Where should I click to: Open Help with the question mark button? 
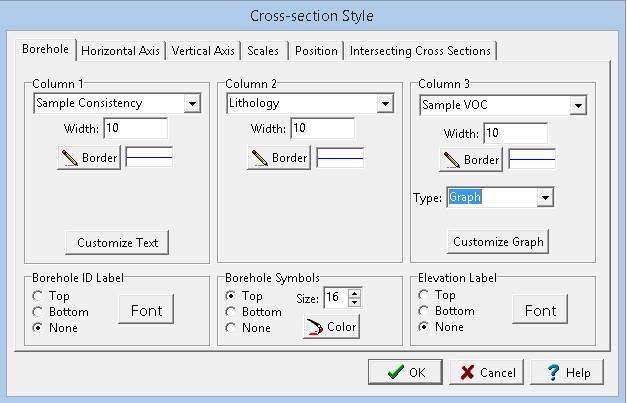click(568, 372)
